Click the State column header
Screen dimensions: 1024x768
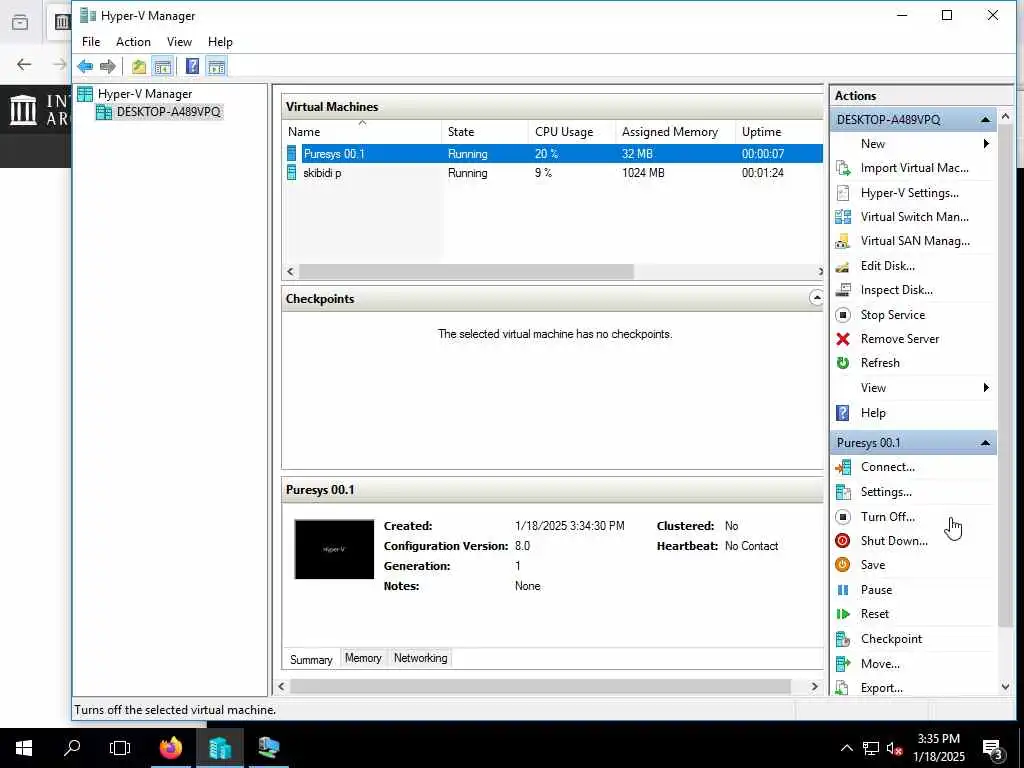tap(485, 132)
